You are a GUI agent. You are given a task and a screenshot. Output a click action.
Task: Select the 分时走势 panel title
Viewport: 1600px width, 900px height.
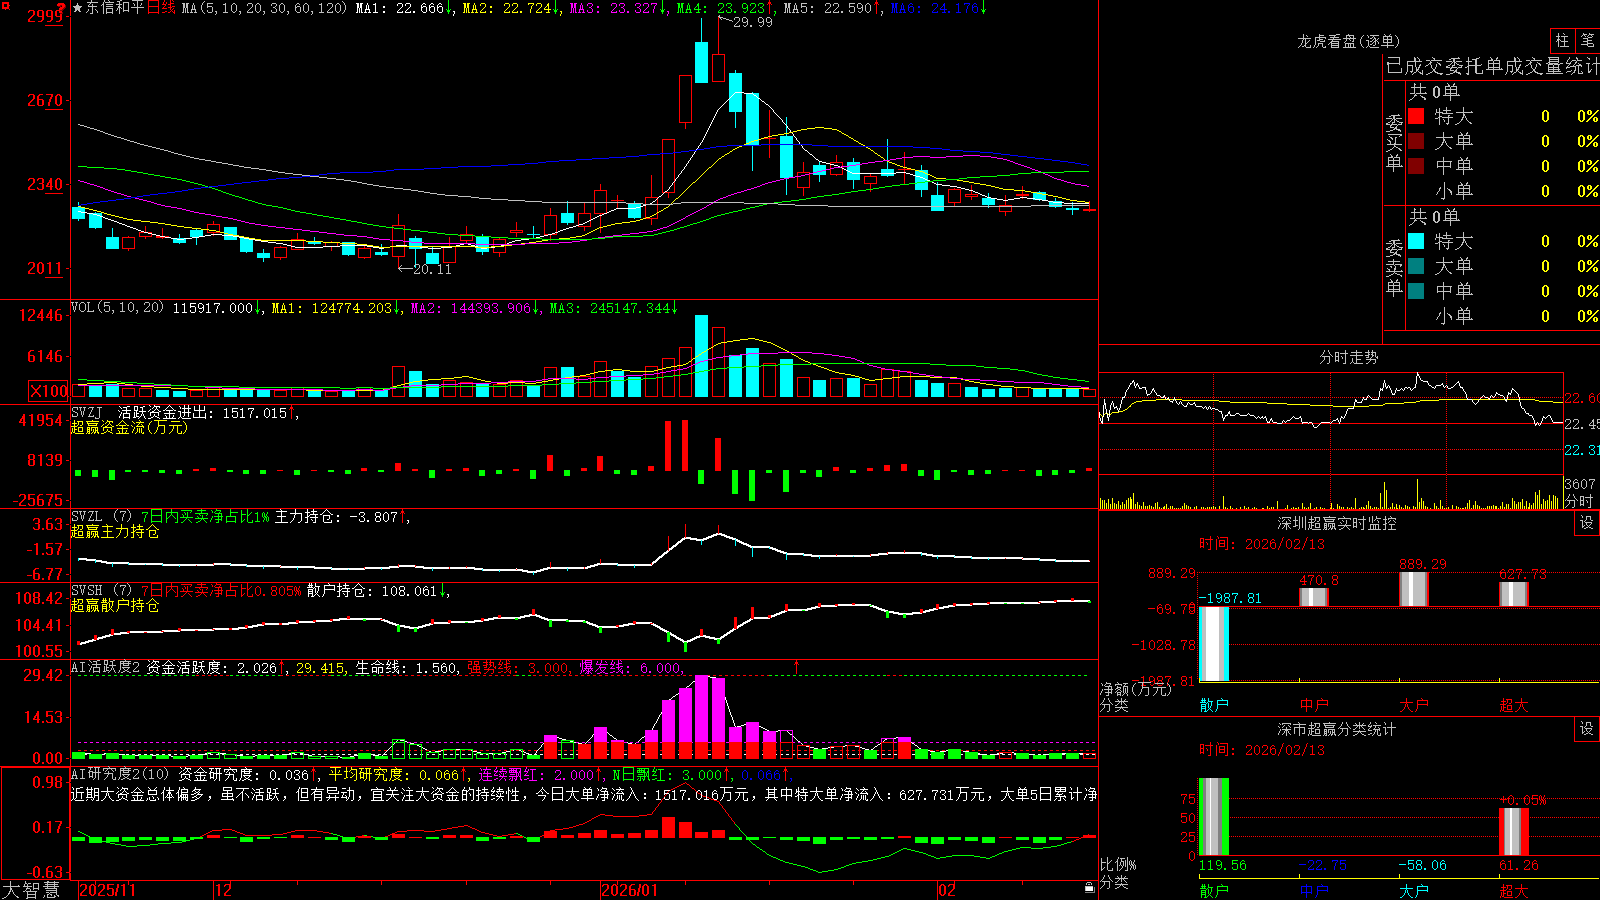tap(1348, 357)
